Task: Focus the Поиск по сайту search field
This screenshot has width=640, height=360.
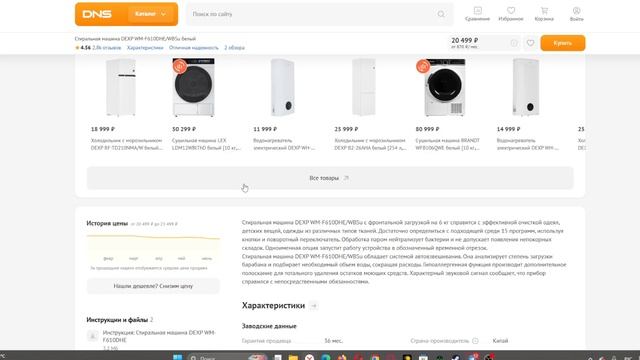Action: click(320, 14)
